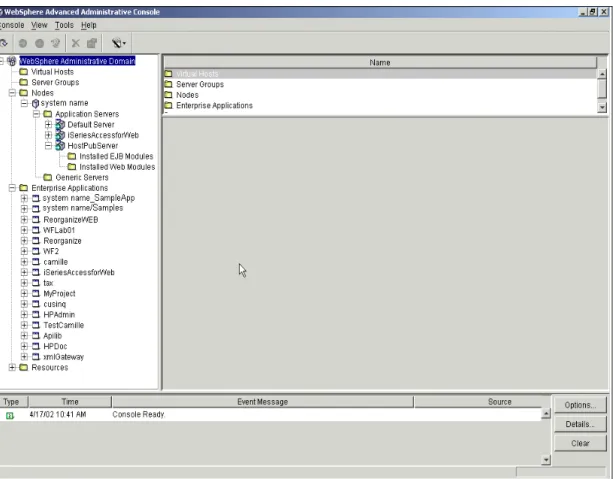Click event log scrollbar down arrow
The width and height of the screenshot is (613, 479).
point(546,460)
